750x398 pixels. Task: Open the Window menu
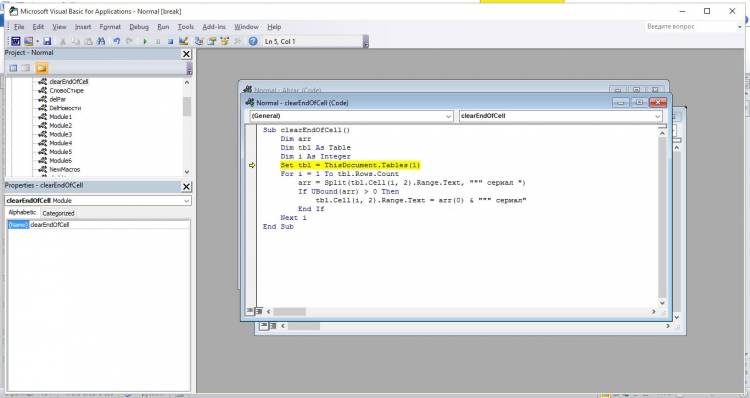point(246,27)
